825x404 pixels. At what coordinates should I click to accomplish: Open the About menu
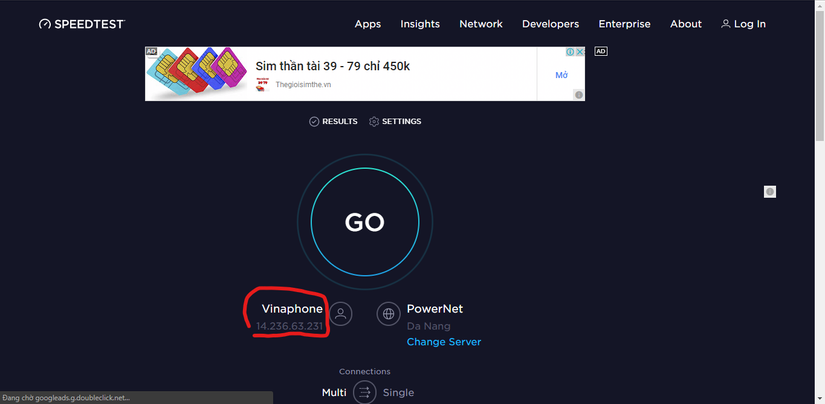click(x=686, y=24)
